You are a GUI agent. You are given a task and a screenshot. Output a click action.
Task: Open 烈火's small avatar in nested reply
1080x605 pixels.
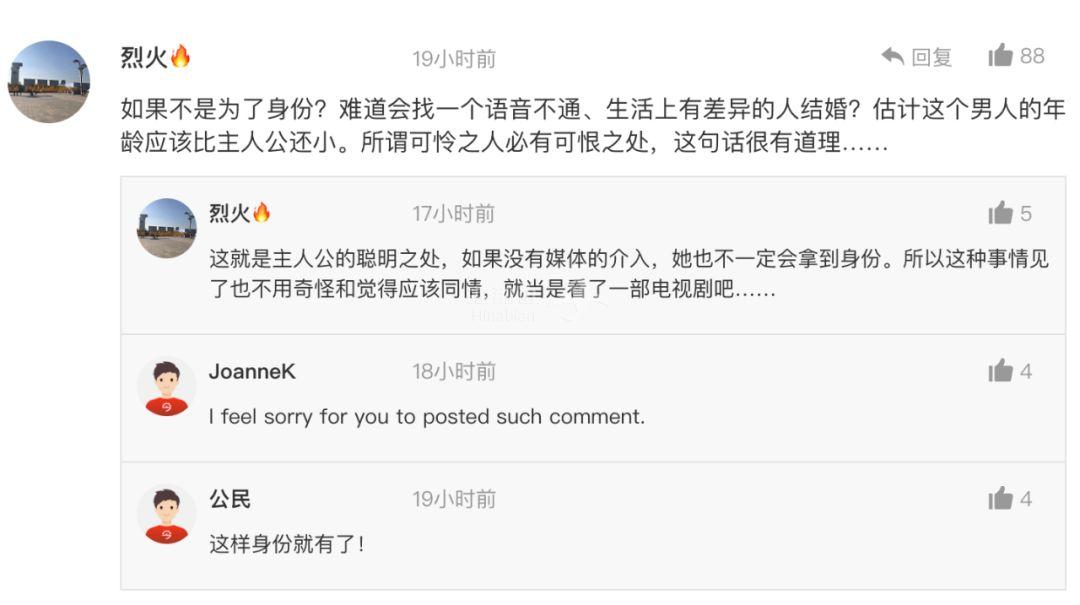(167, 228)
